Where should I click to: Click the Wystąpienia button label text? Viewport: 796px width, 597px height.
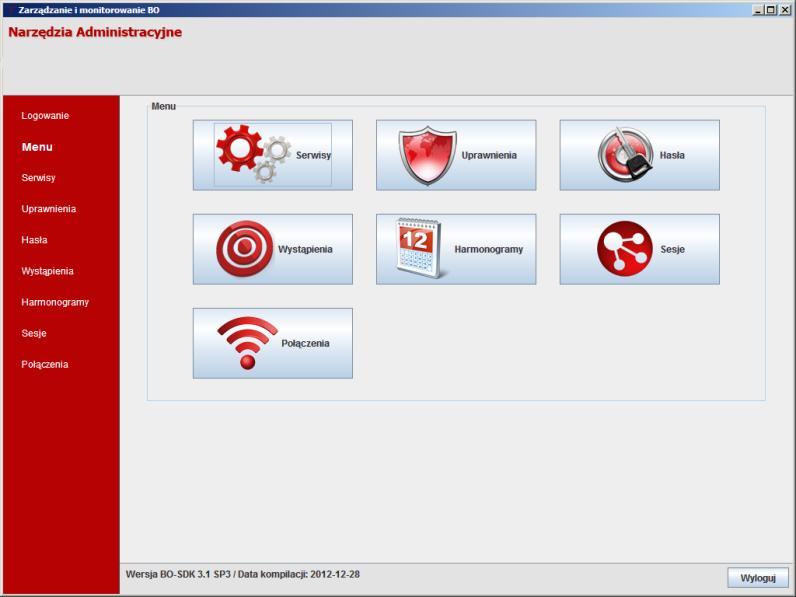(x=305, y=249)
